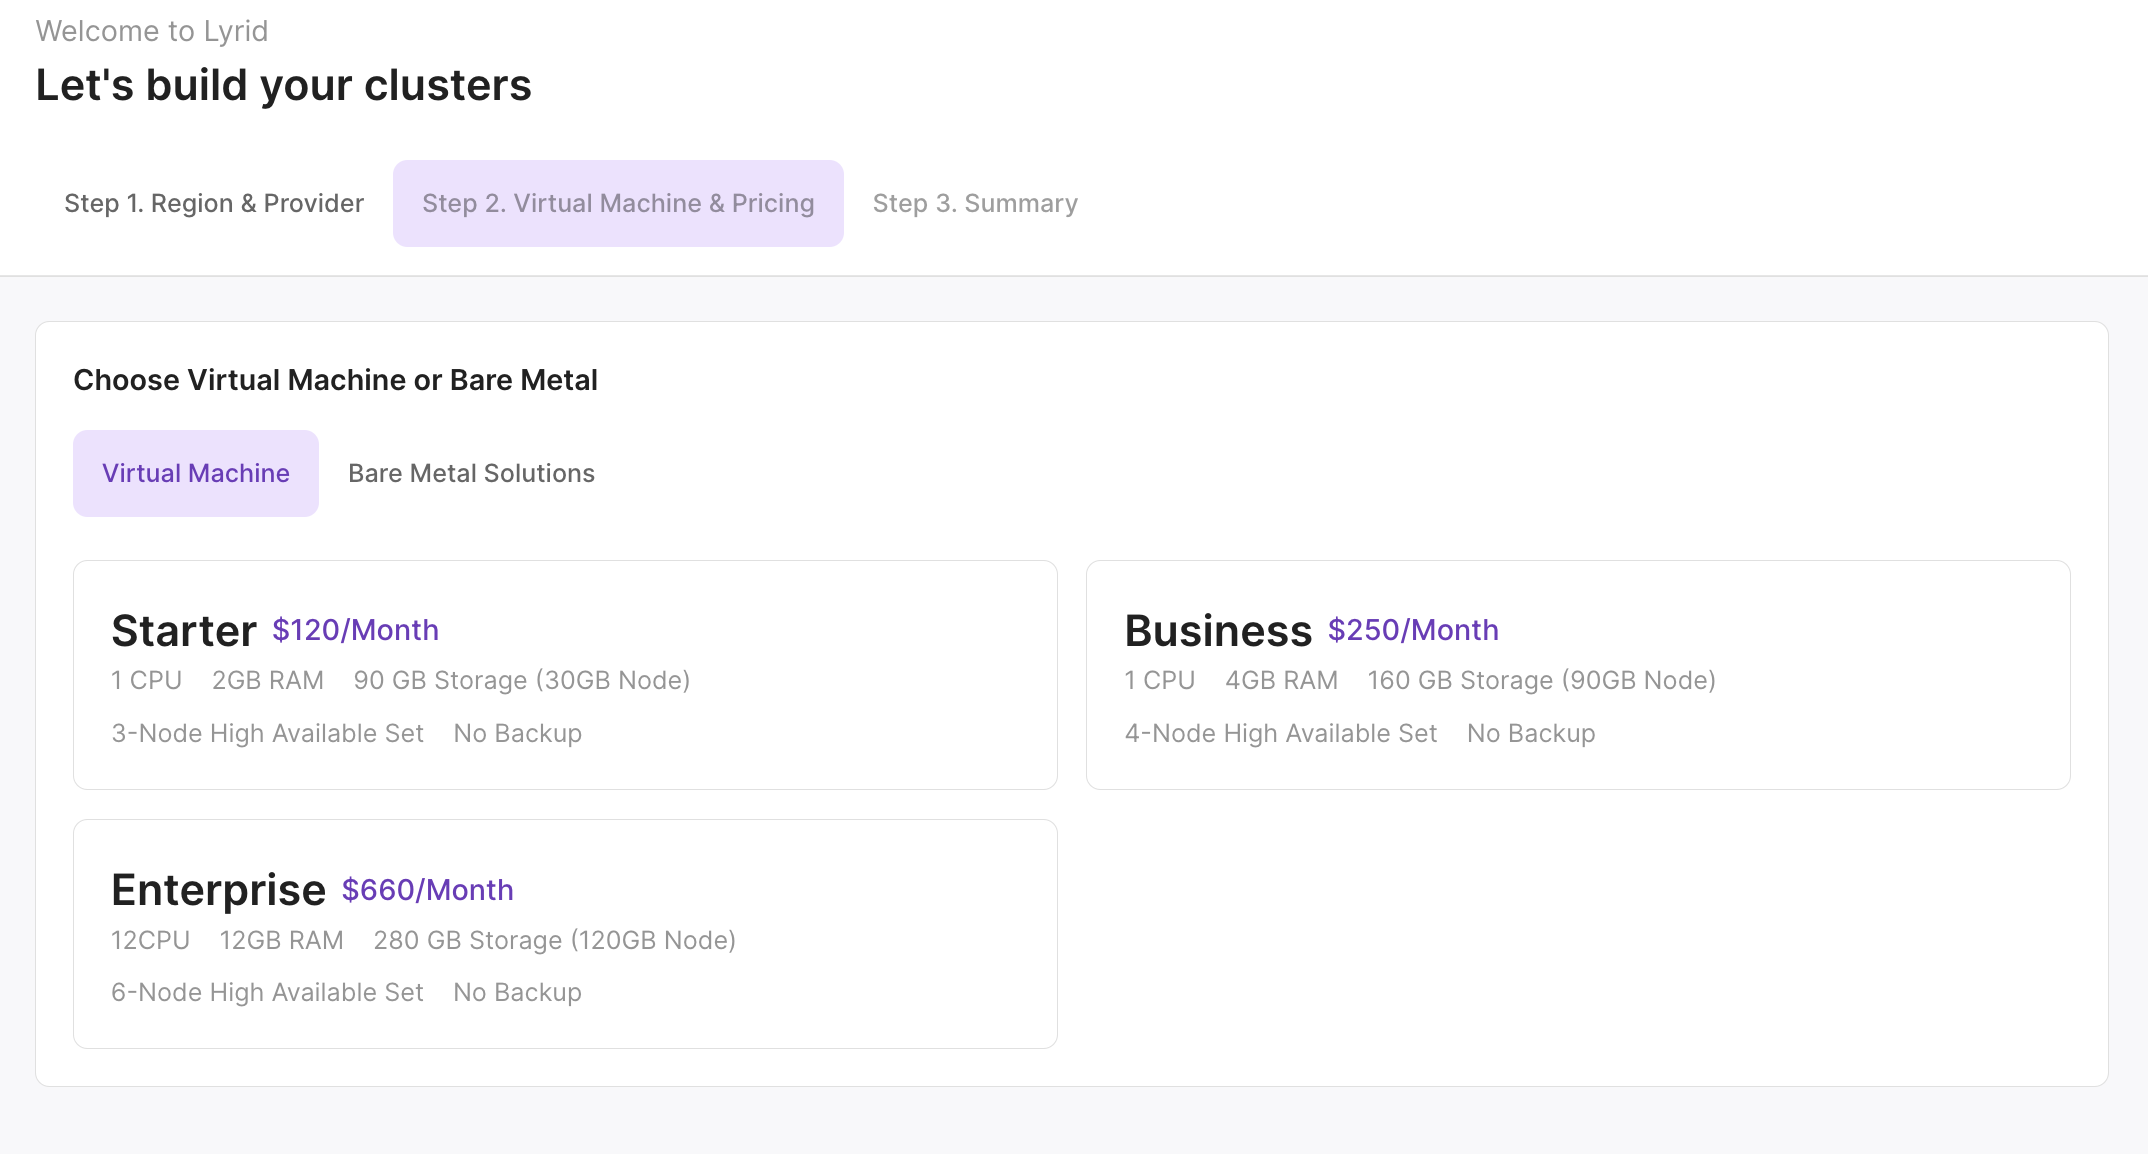This screenshot has width=2148, height=1154.
Task: Go to Step 1. Region & Provider
Action: click(x=214, y=203)
